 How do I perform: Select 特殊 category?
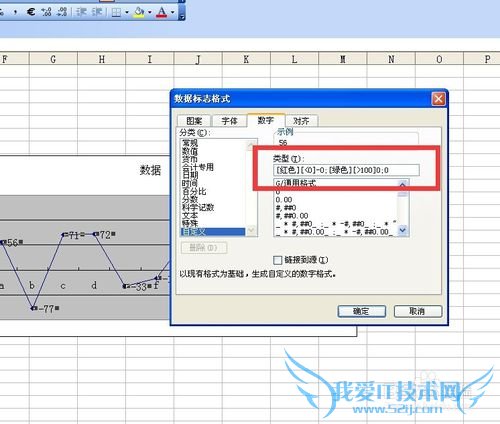coord(190,223)
